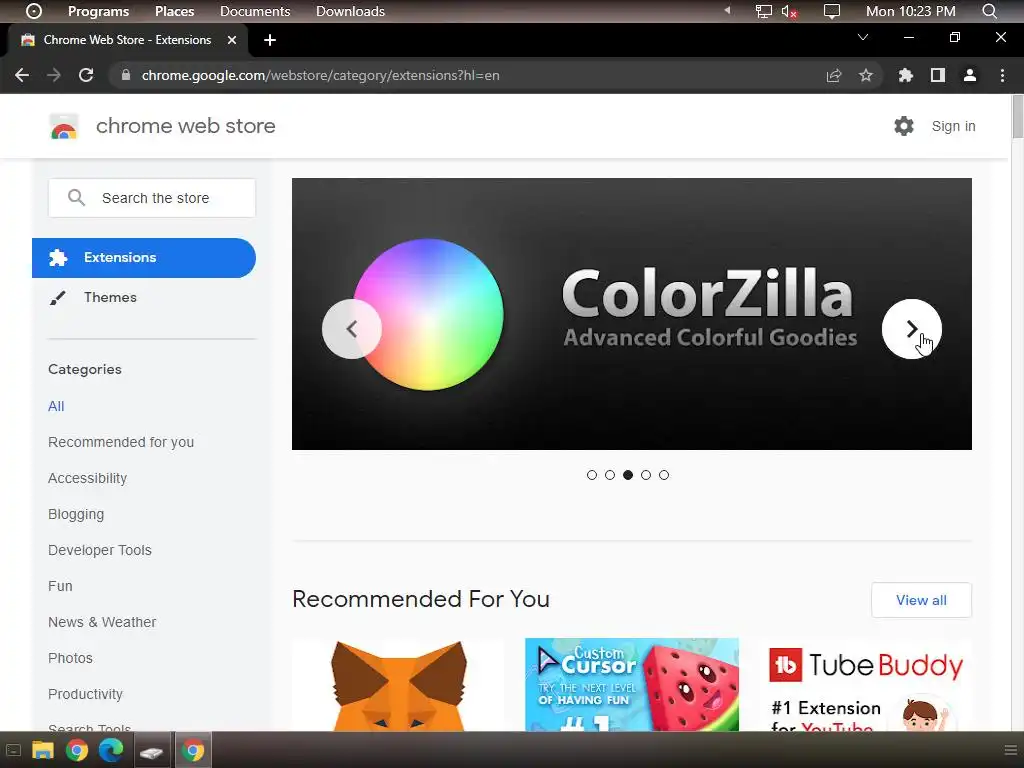1024x768 pixels.
Task: Open the display tray icon
Action: point(831,11)
